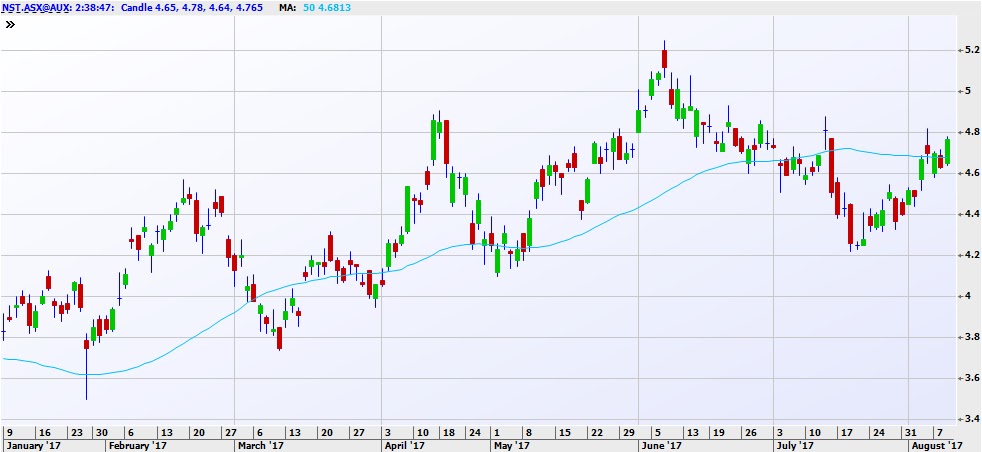Select the 5 price axis label
This screenshot has height=452, width=982.
coord(968,91)
